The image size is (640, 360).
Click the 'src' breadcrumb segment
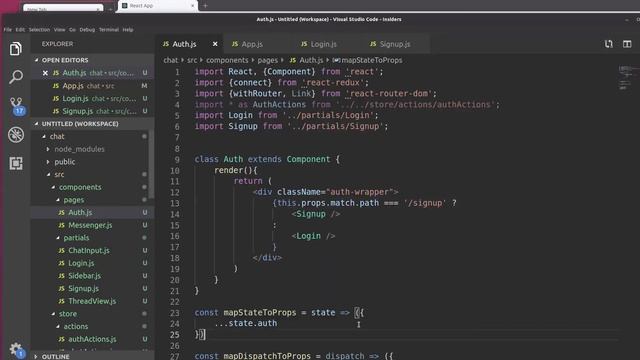click(192, 60)
